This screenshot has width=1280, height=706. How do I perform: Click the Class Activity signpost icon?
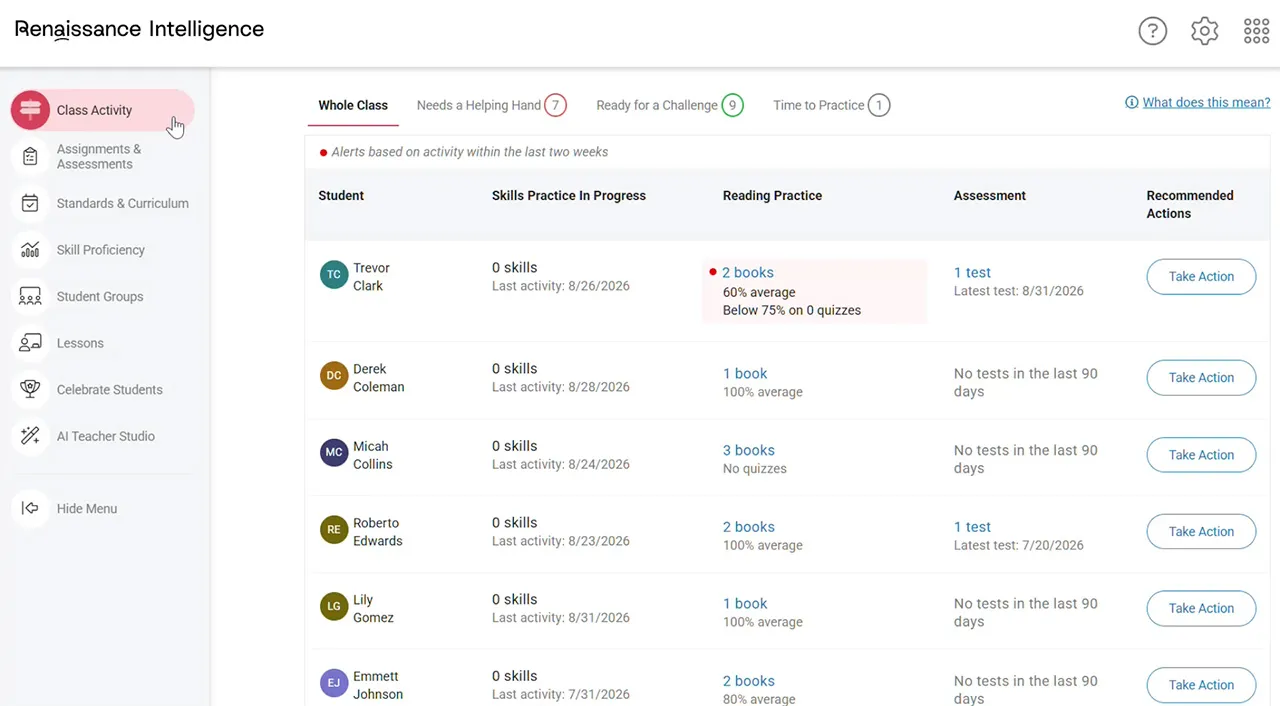click(x=30, y=110)
